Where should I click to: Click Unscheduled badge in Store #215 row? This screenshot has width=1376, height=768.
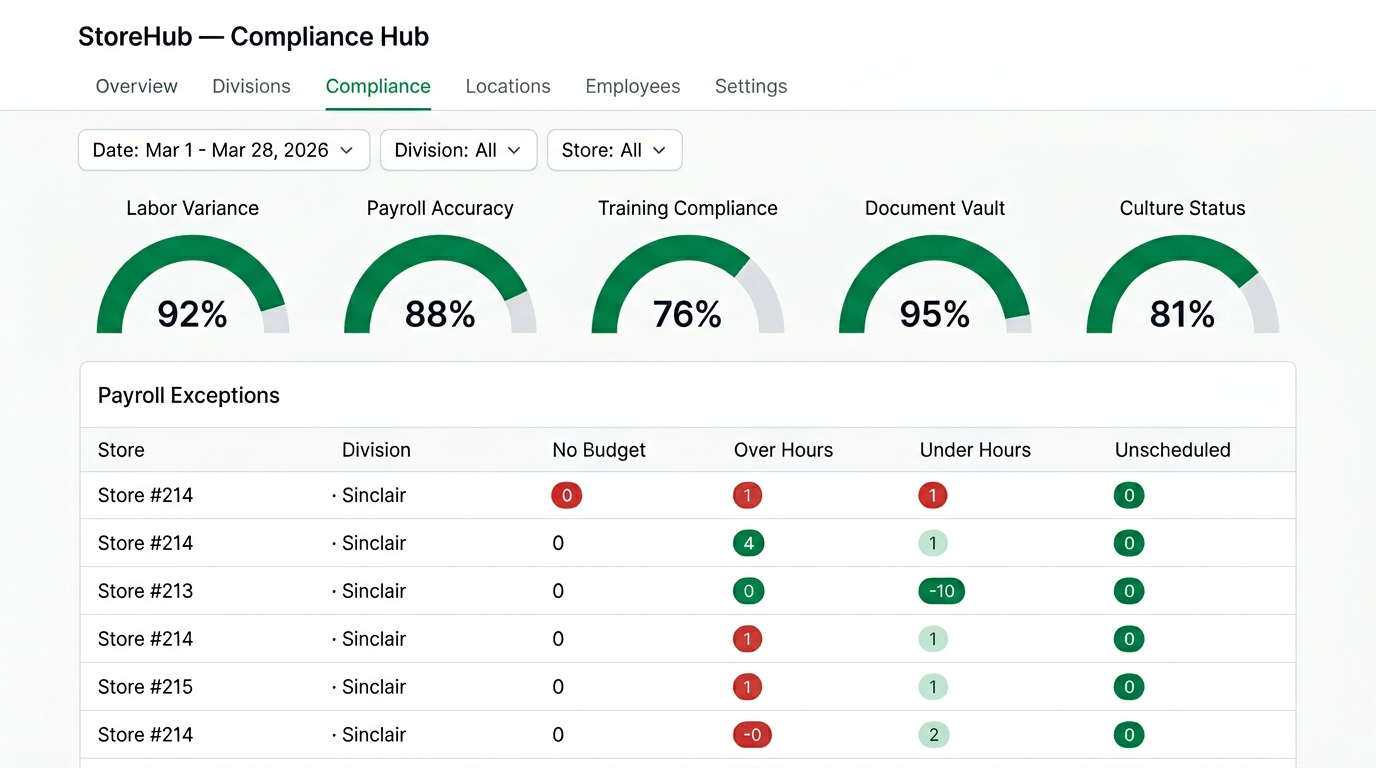tap(1129, 687)
